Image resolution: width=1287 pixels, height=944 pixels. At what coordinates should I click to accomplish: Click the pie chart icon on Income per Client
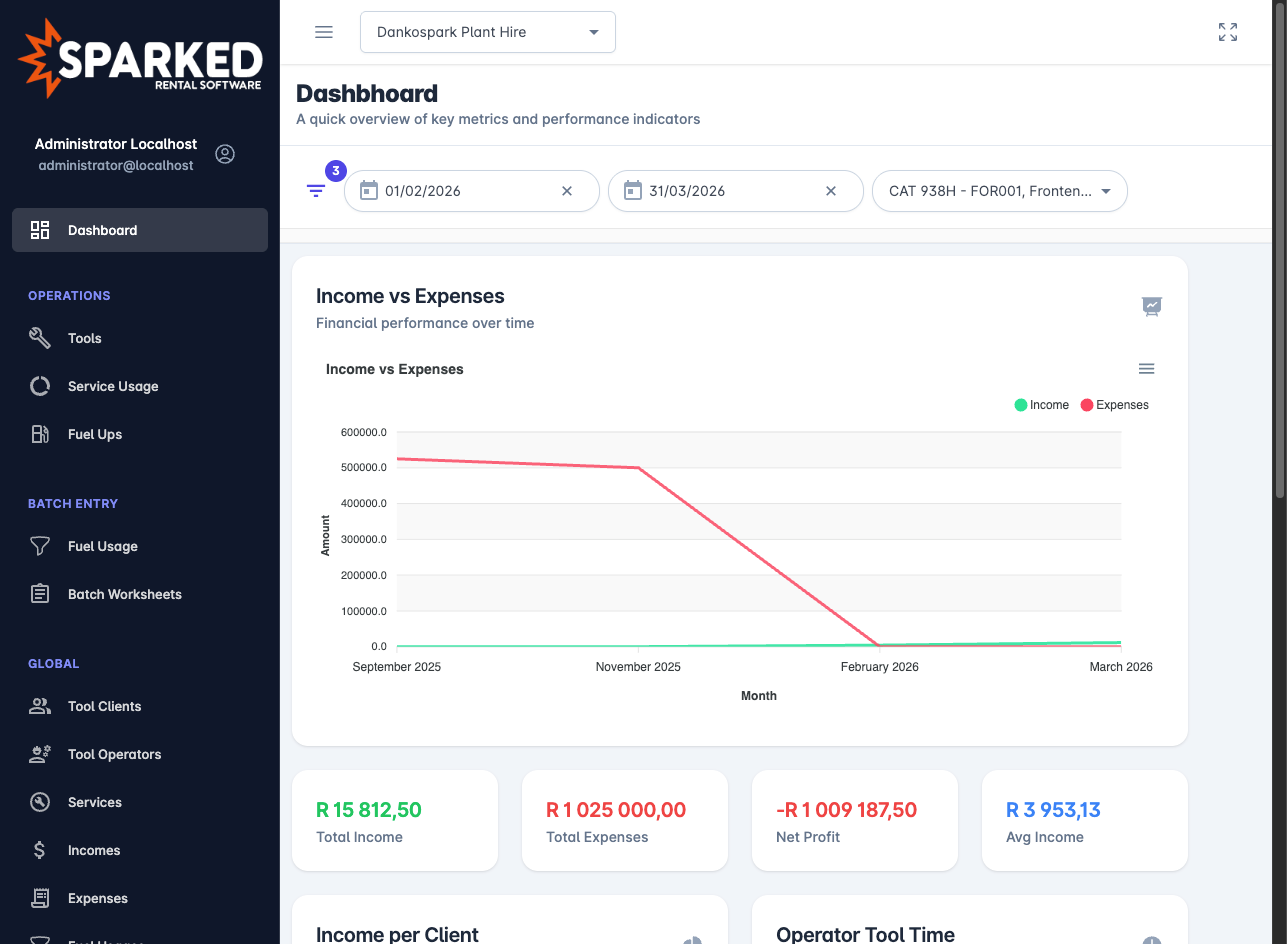coord(691,941)
